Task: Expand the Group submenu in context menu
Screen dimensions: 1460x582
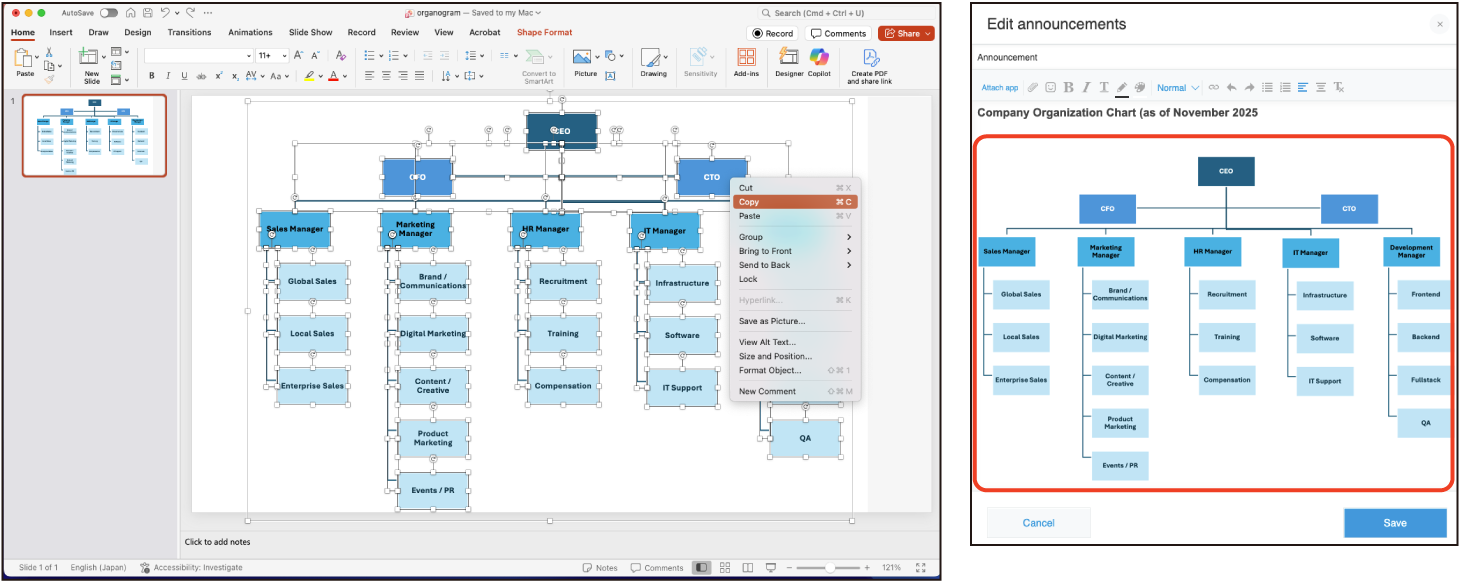Action: [x=795, y=237]
